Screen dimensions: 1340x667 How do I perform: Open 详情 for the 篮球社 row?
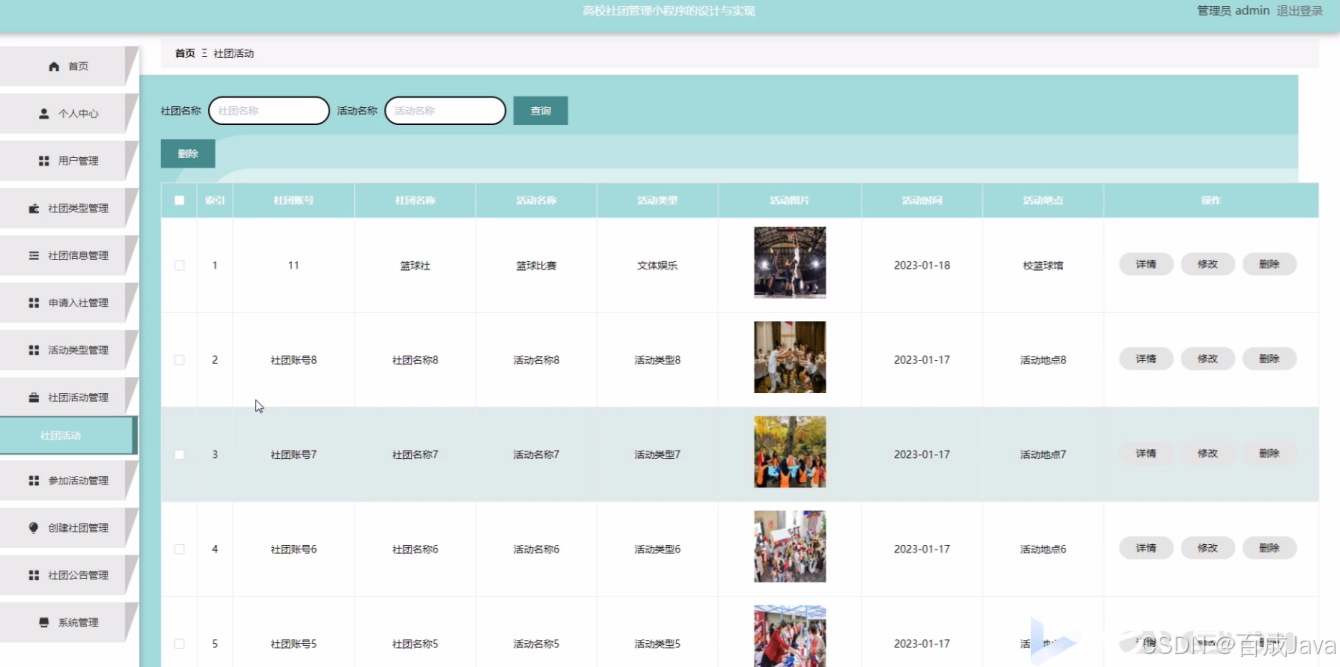[1146, 264]
